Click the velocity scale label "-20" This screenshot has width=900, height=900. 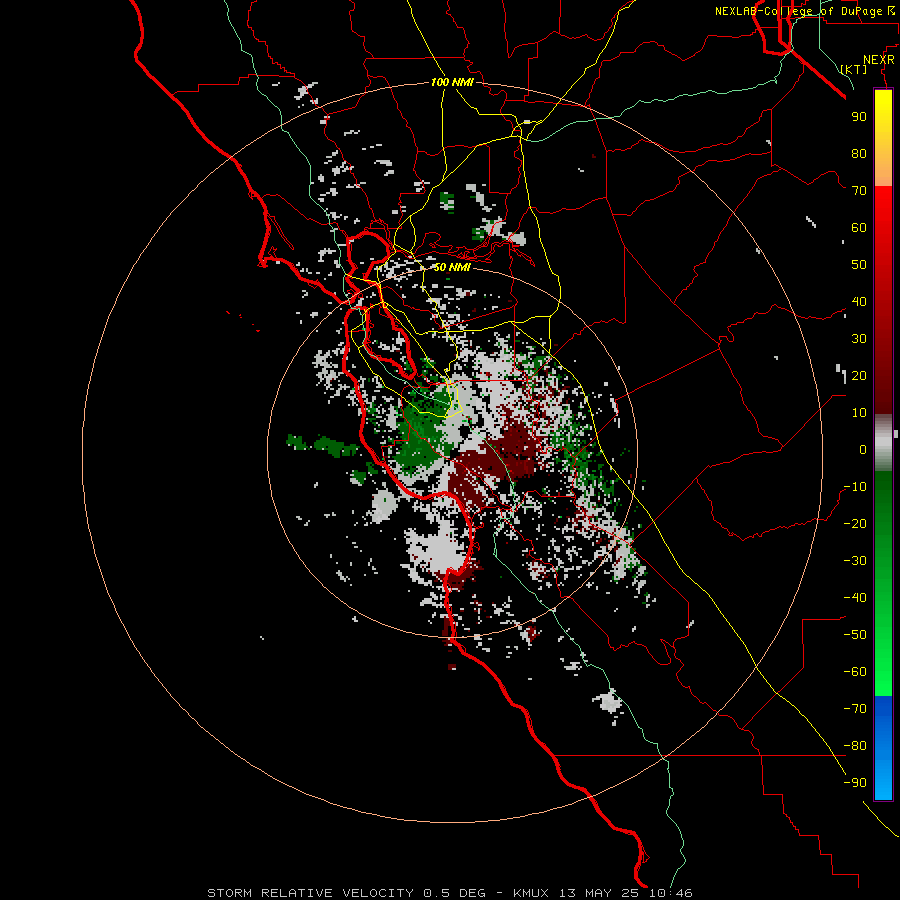pos(855,524)
